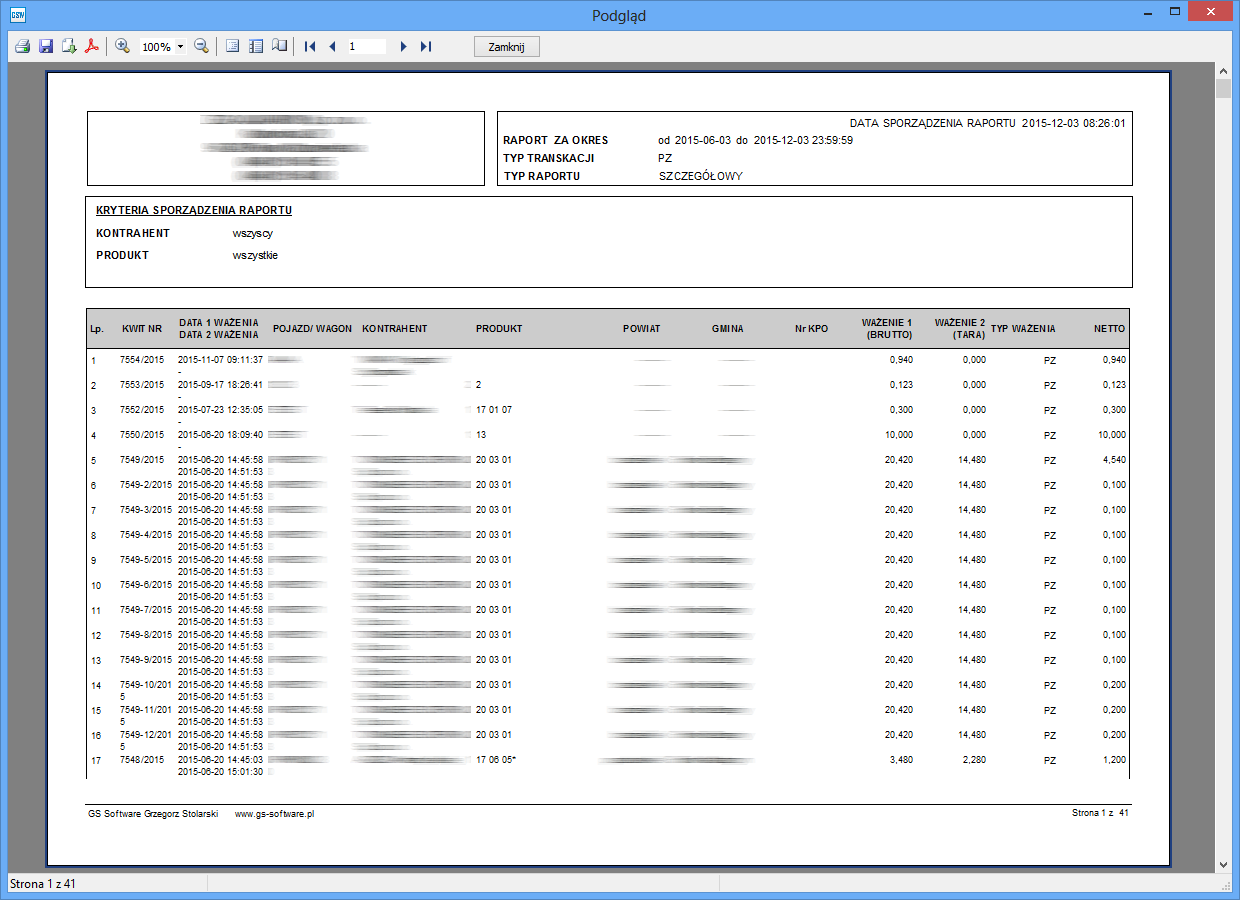Zoom in with magnifier plus icon
Viewport: 1240px width, 900px height.
(x=122, y=46)
